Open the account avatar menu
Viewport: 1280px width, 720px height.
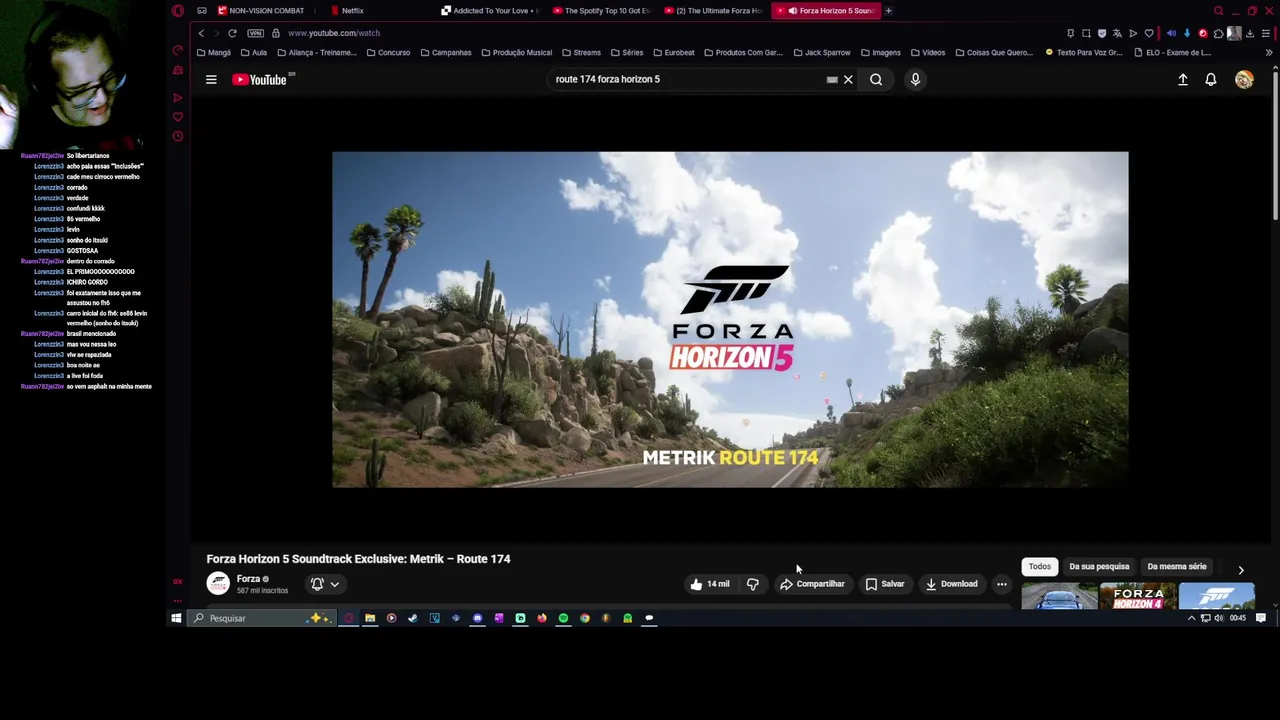[1244, 79]
